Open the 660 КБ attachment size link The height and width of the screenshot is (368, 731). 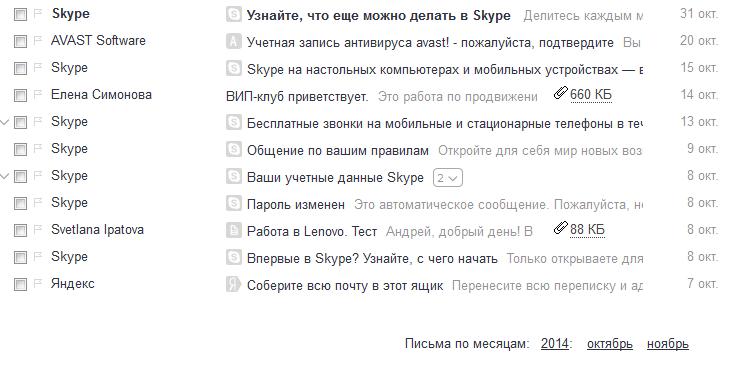pos(591,95)
